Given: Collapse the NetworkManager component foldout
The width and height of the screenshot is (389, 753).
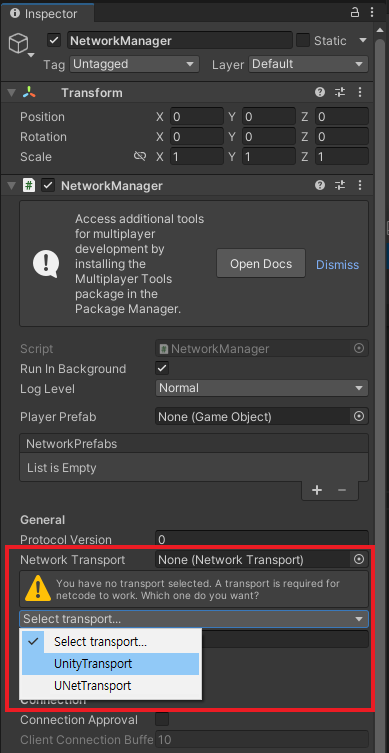Looking at the screenshot, I should coord(12,186).
